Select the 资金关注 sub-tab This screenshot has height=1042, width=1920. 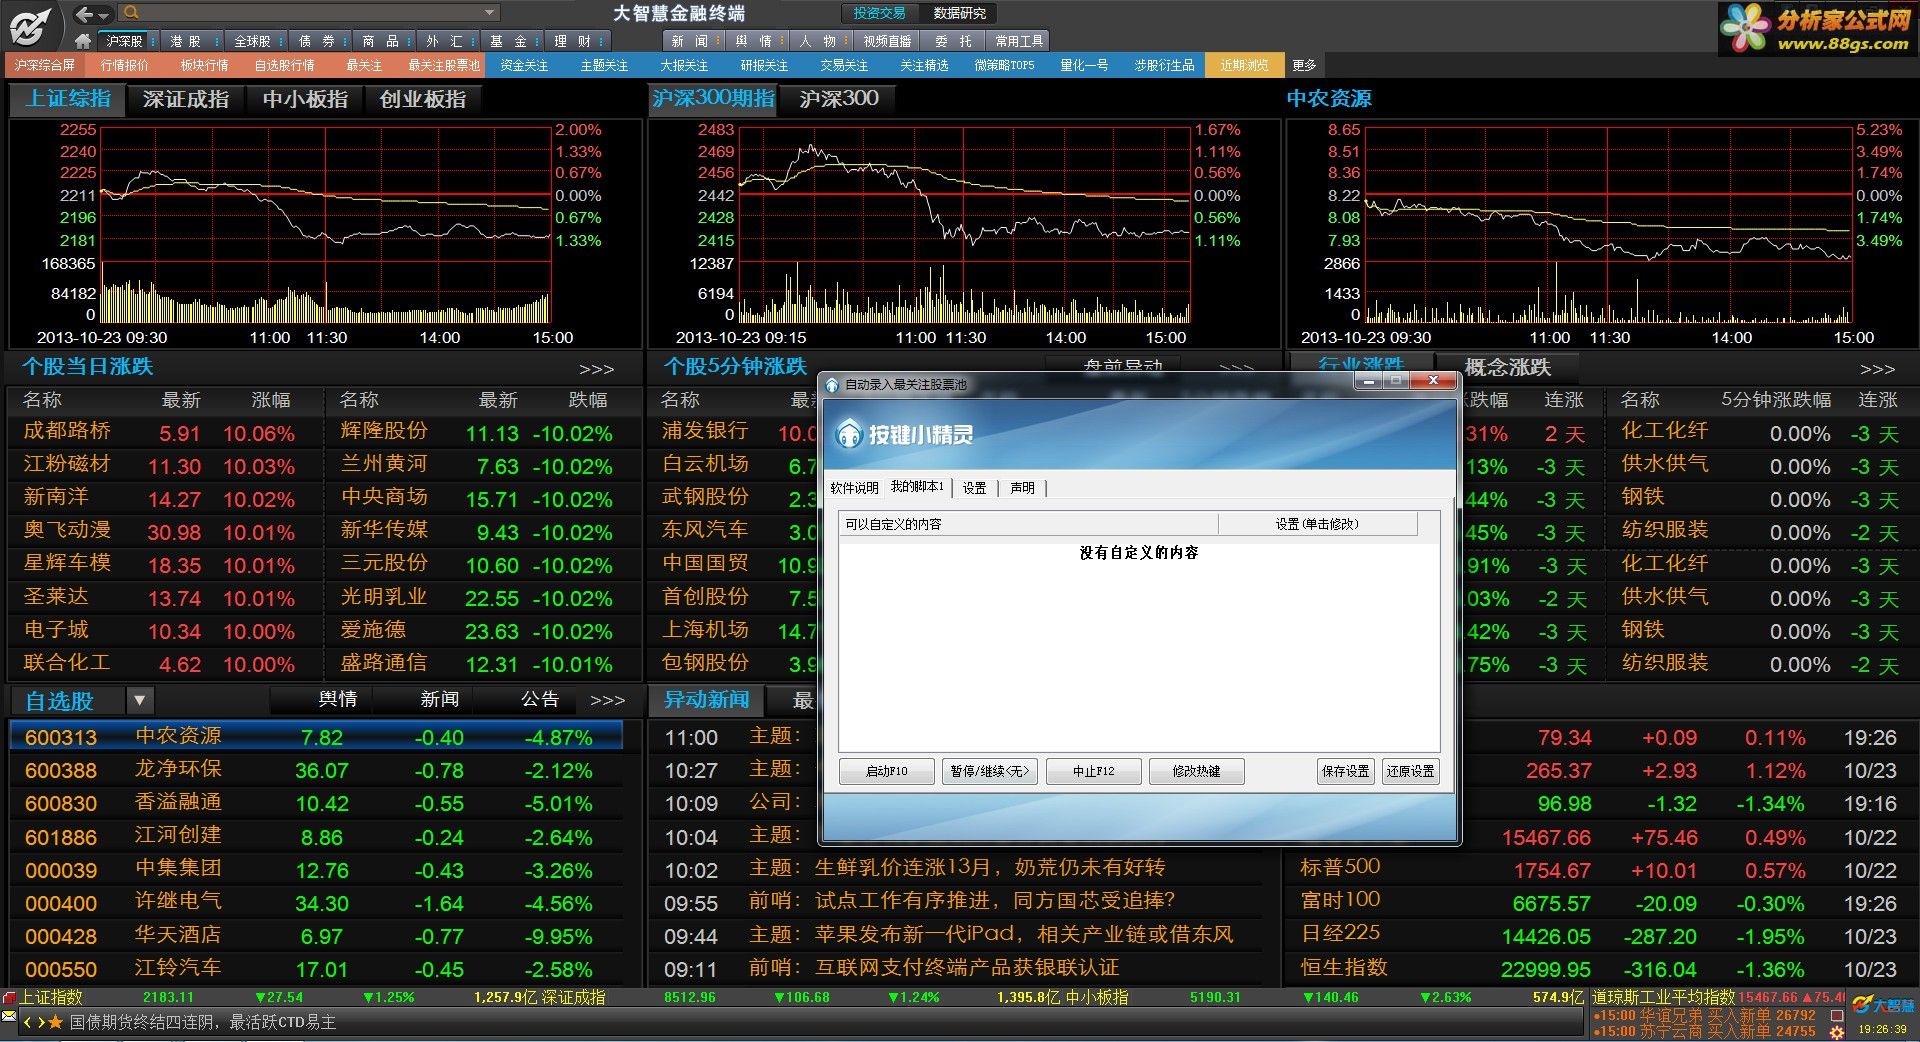point(524,65)
